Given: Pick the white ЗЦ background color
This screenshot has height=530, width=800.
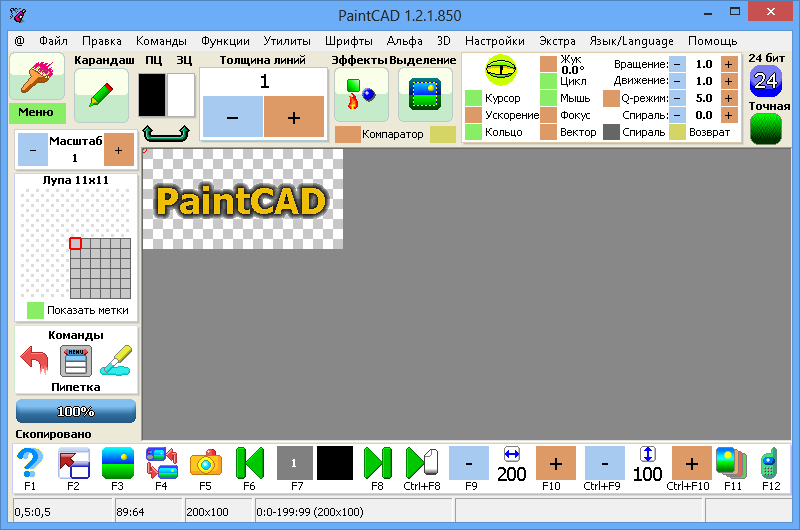Looking at the screenshot, I should click(181, 95).
